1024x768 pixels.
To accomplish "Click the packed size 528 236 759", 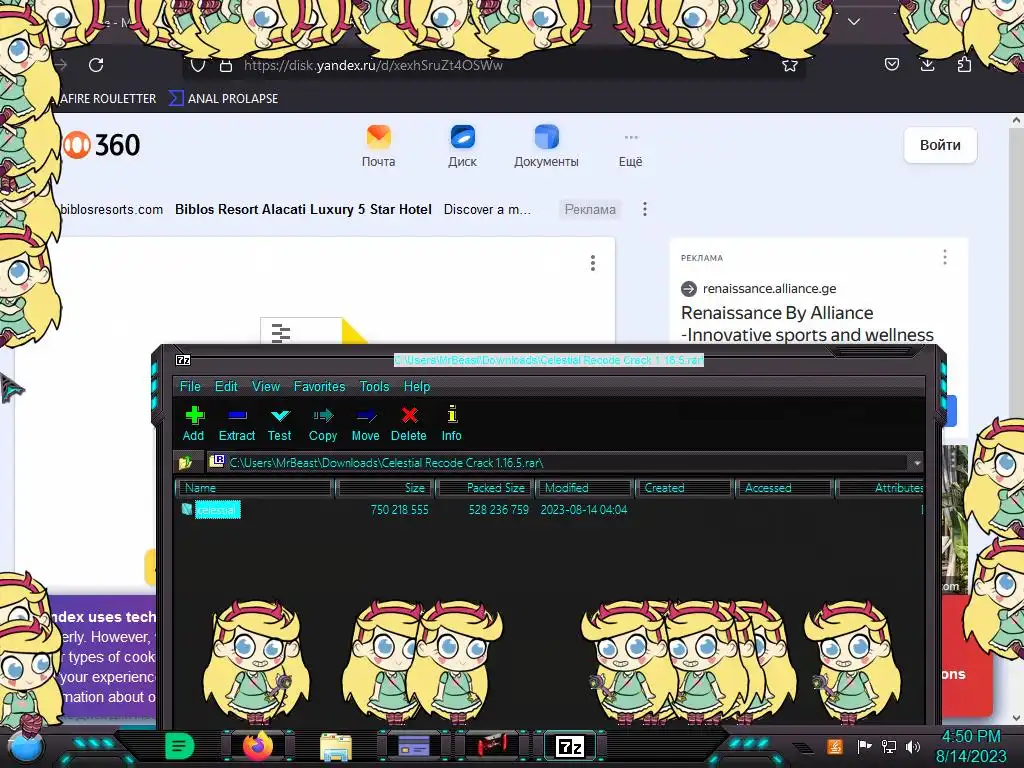I will [498, 509].
